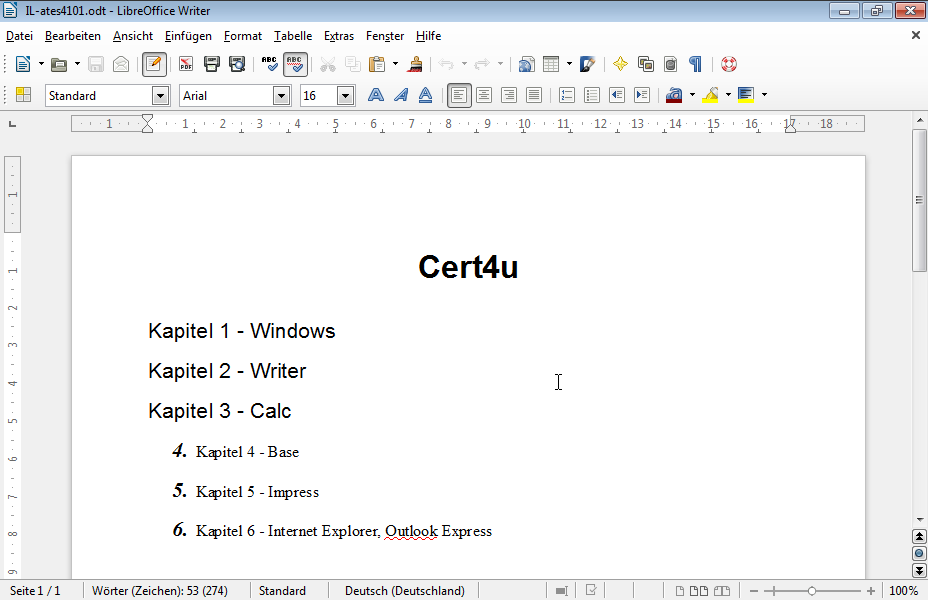Open the Extras menu
This screenshot has width=928, height=600.
(x=339, y=36)
